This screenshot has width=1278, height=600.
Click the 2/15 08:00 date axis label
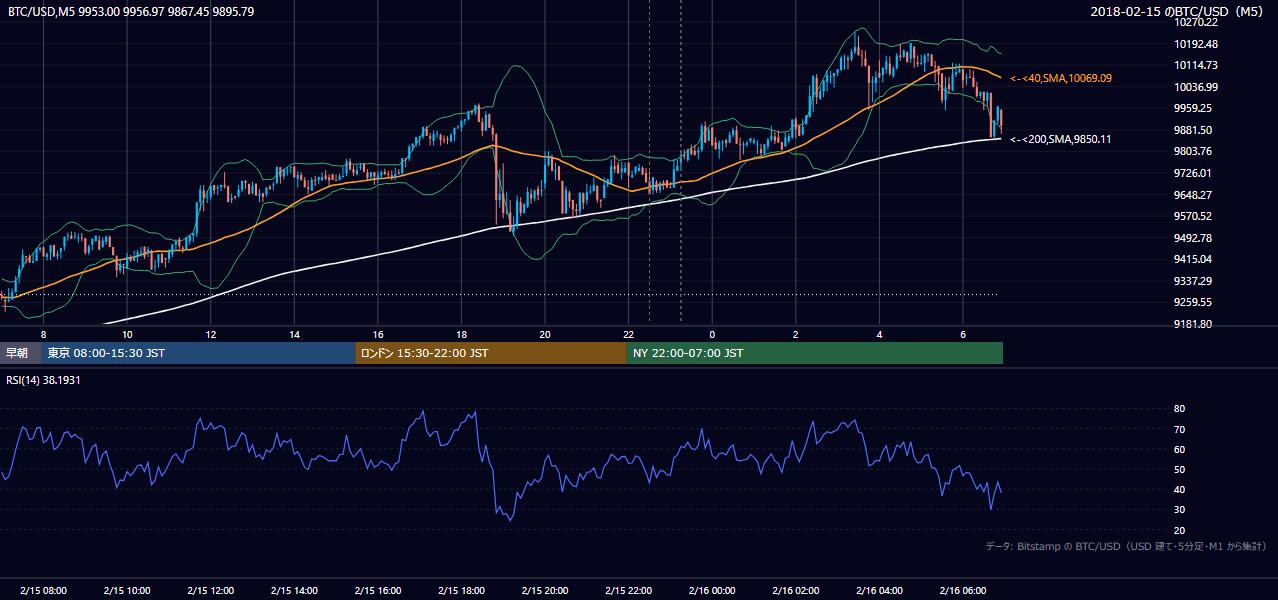[x=43, y=591]
